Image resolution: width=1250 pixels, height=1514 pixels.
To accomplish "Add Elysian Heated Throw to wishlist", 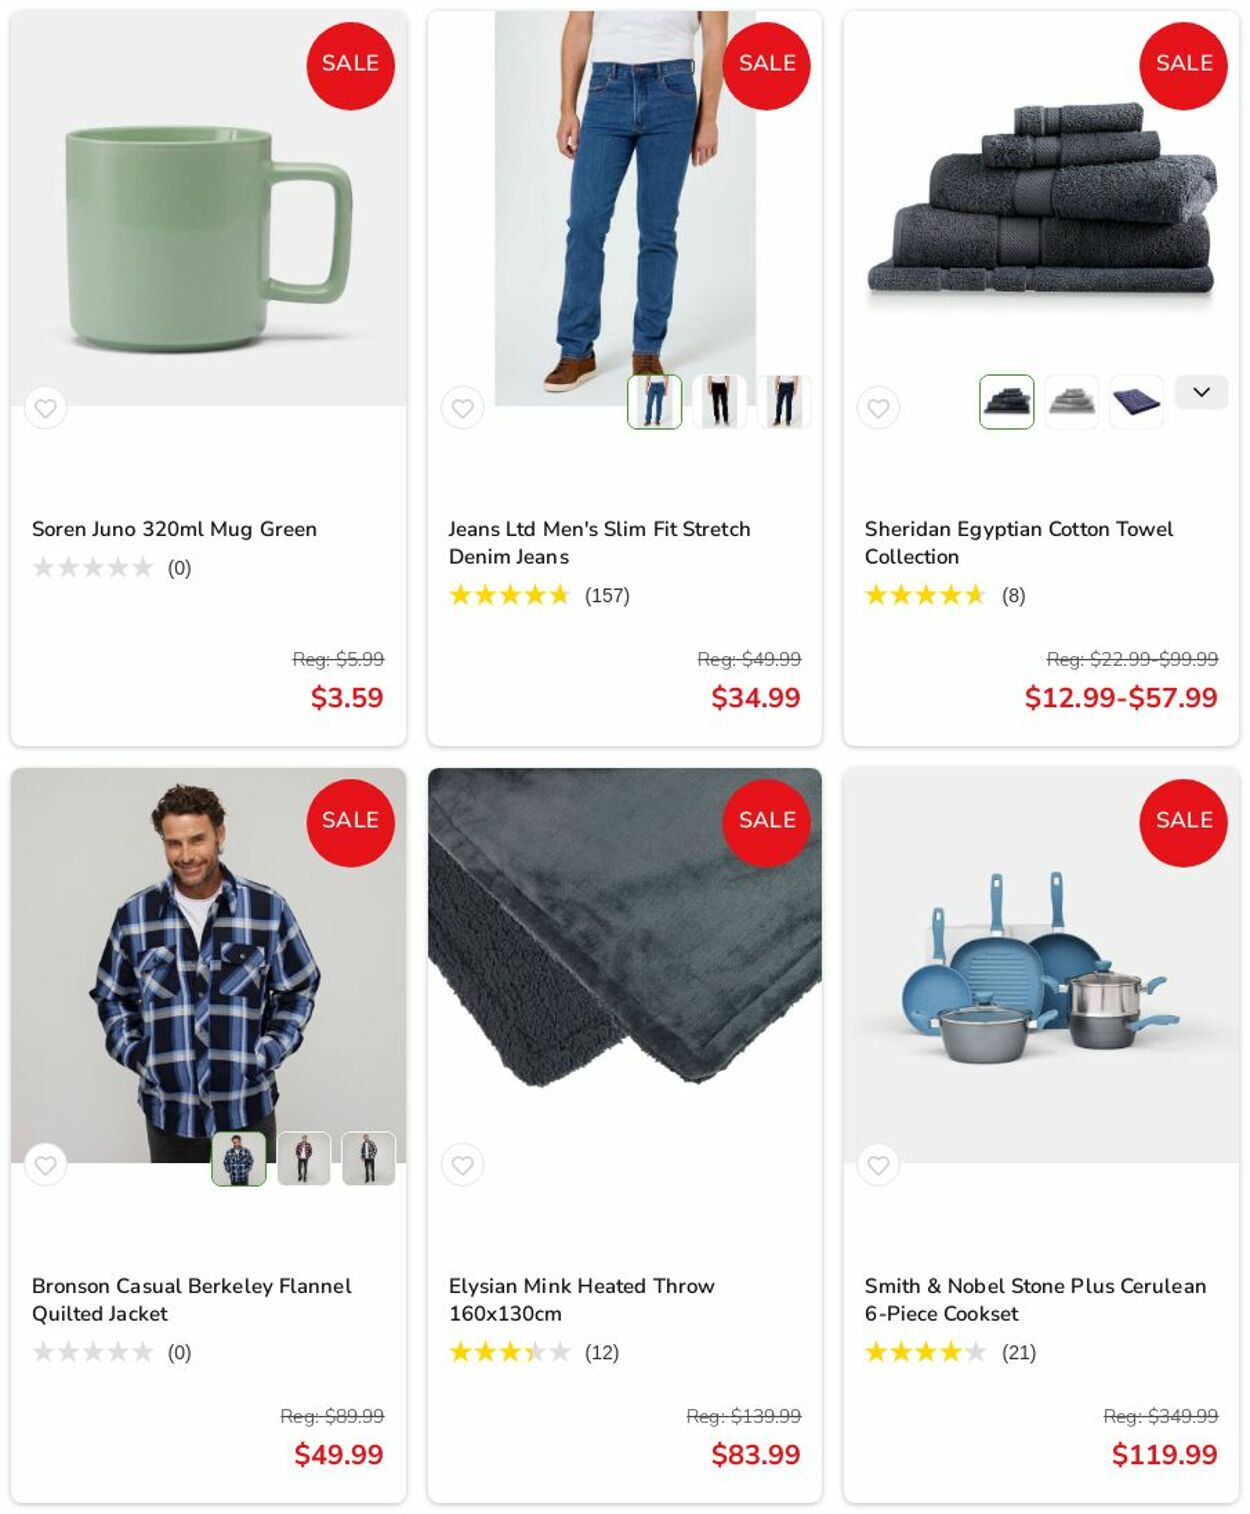I will [462, 1165].
